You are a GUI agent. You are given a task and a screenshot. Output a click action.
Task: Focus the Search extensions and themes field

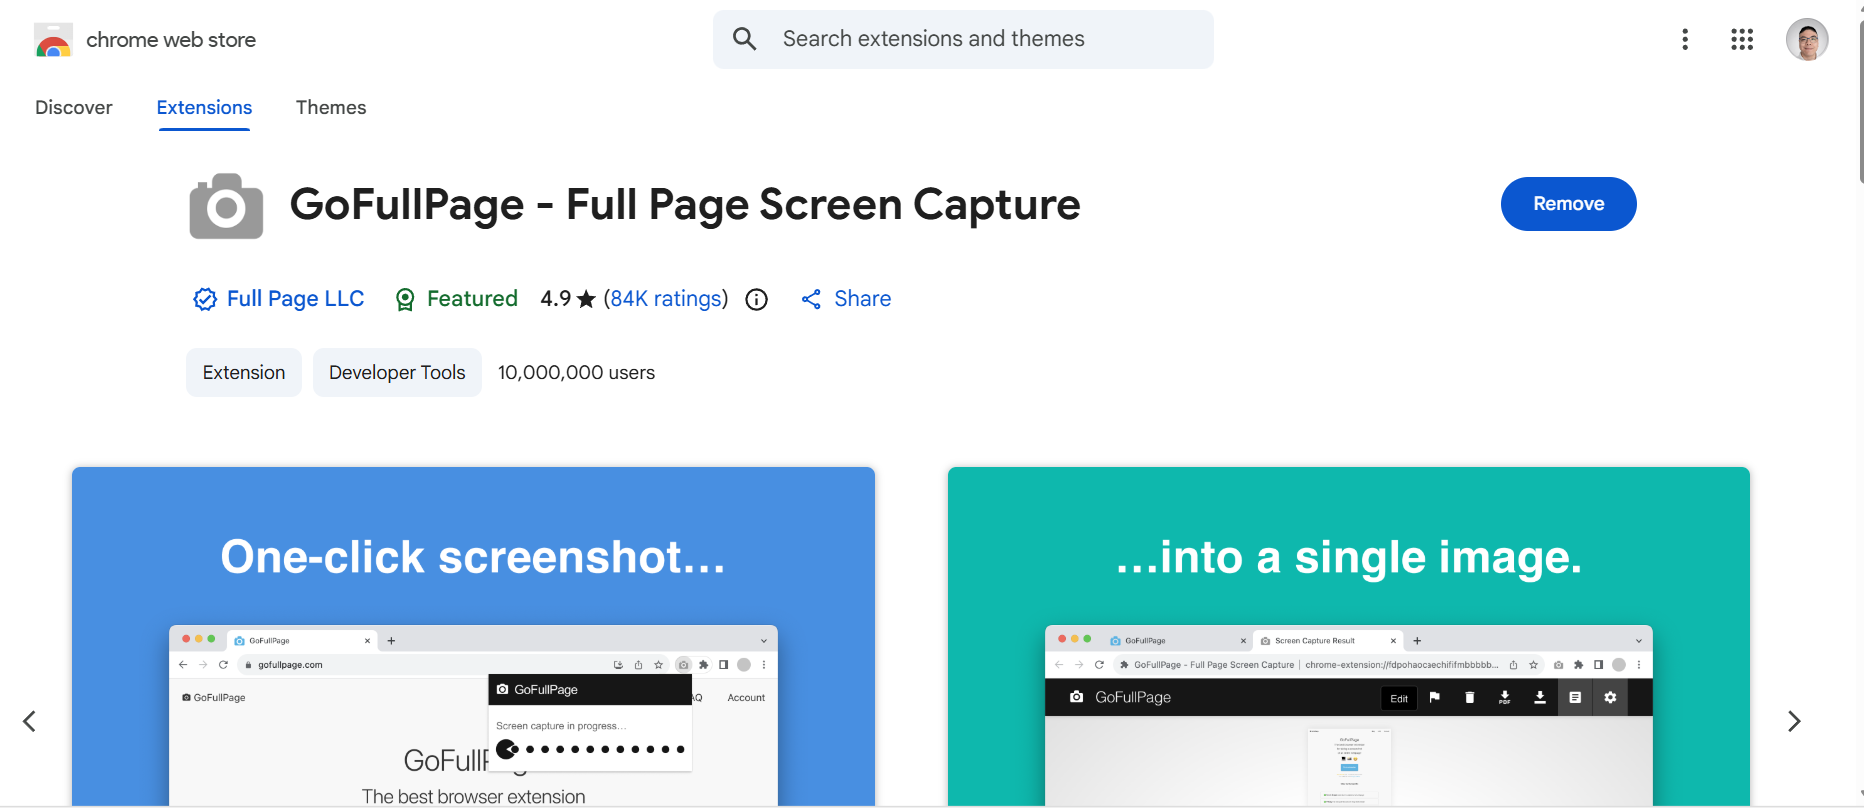(963, 39)
